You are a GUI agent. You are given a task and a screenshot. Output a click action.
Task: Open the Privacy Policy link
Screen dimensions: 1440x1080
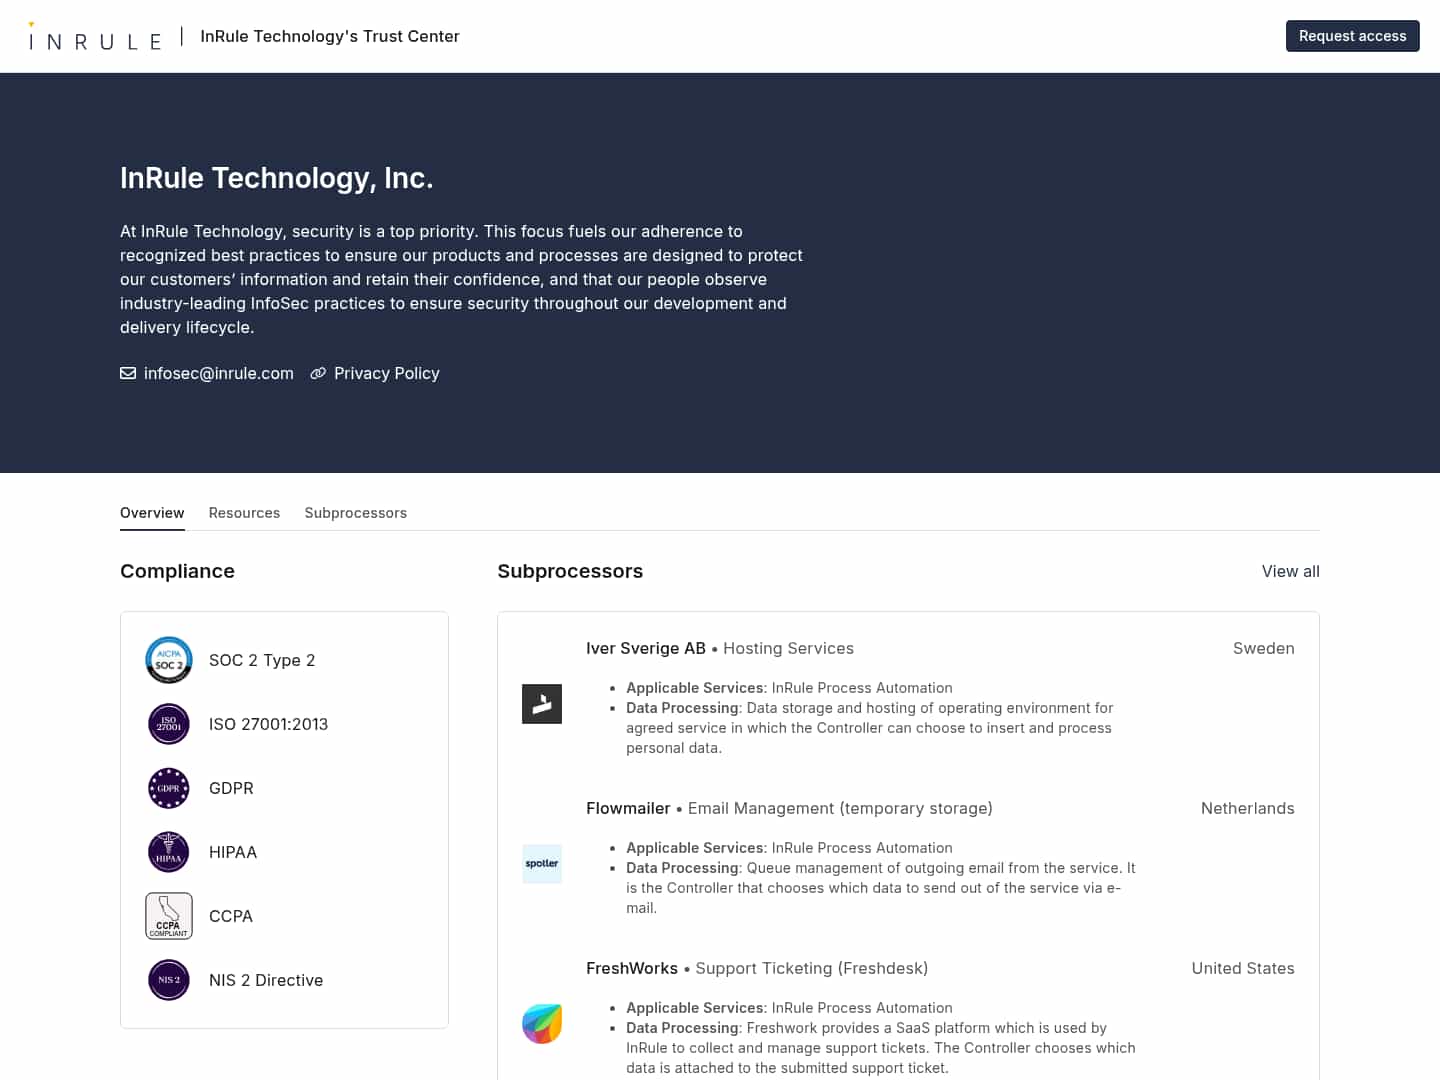pyautogui.click(x=387, y=373)
